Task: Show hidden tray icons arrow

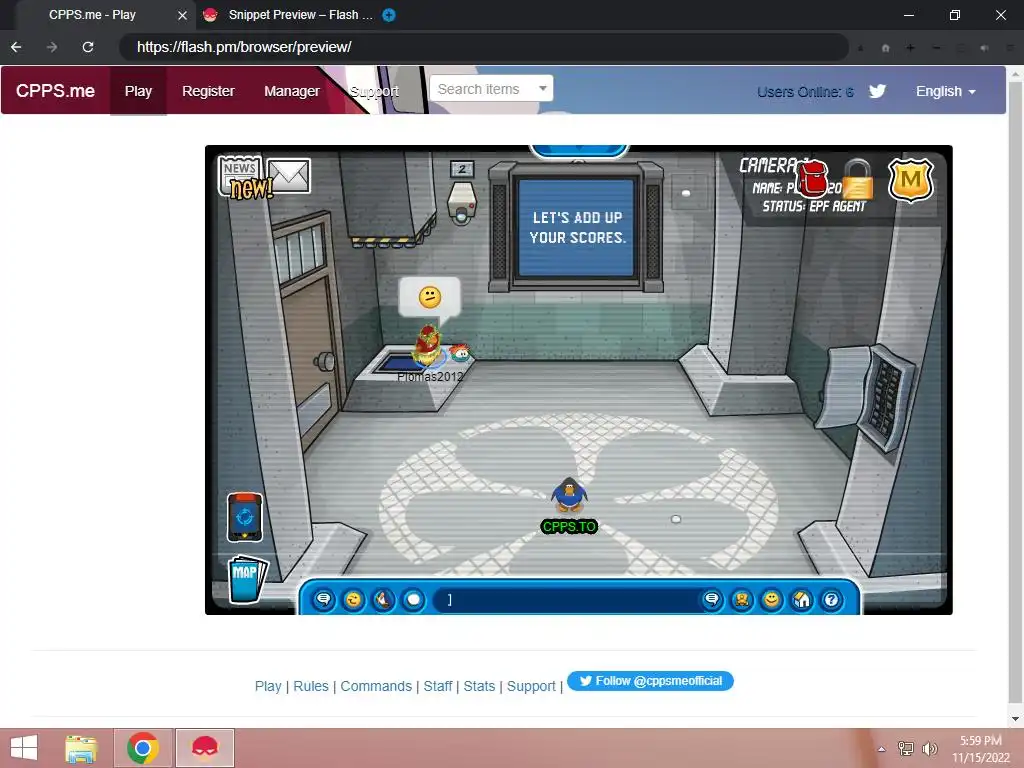Action: (882, 749)
